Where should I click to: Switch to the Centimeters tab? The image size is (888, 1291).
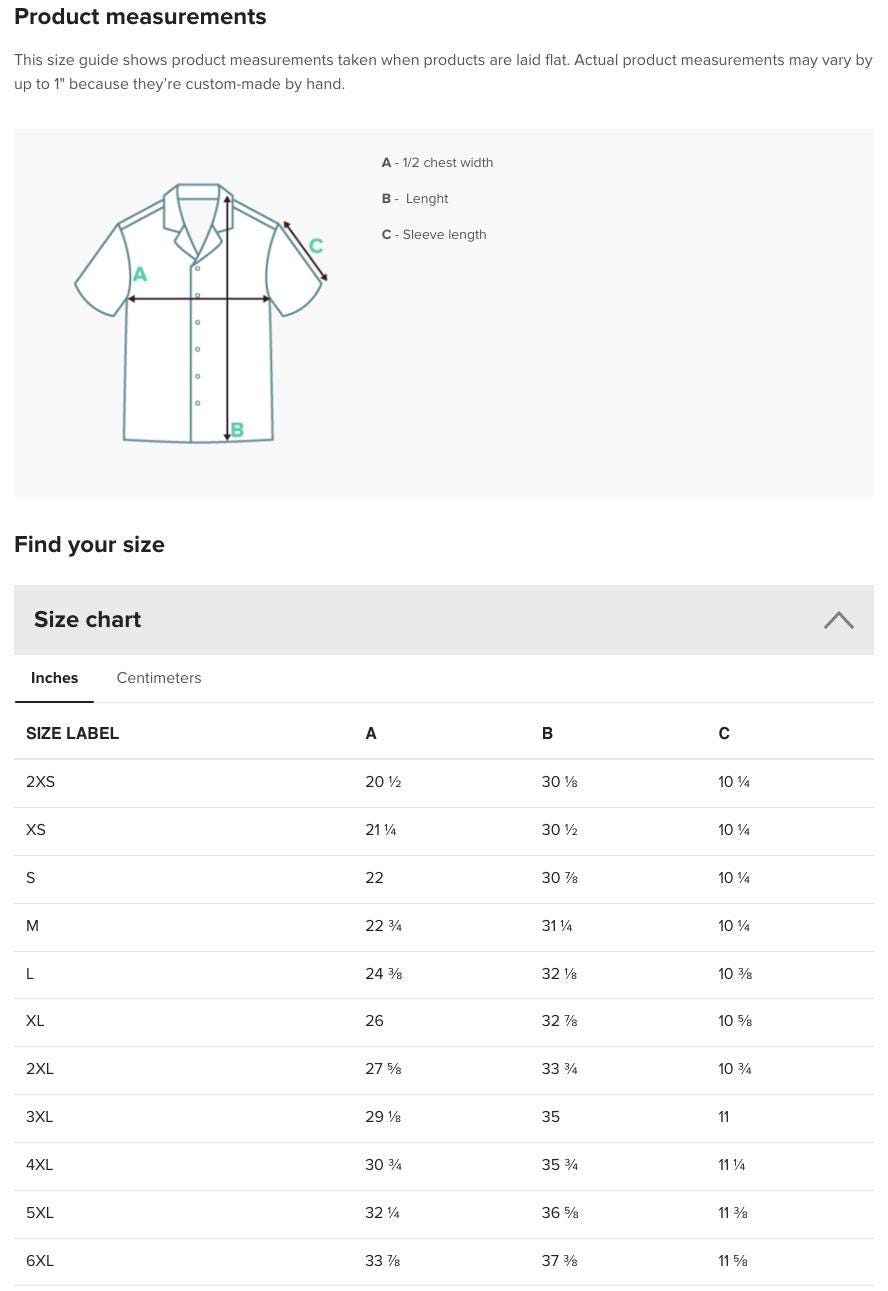click(x=158, y=678)
